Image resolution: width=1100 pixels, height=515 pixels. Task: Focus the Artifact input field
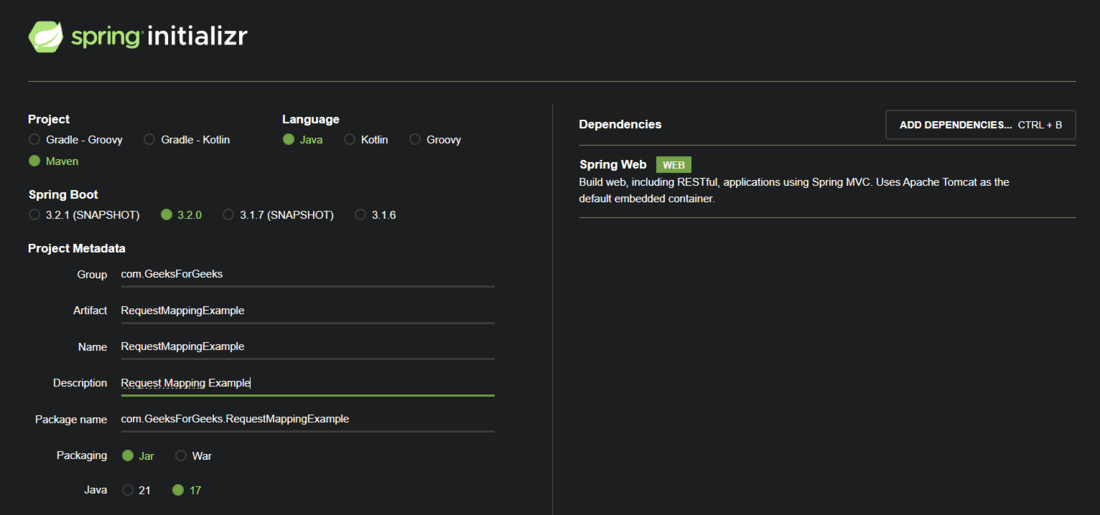click(308, 311)
